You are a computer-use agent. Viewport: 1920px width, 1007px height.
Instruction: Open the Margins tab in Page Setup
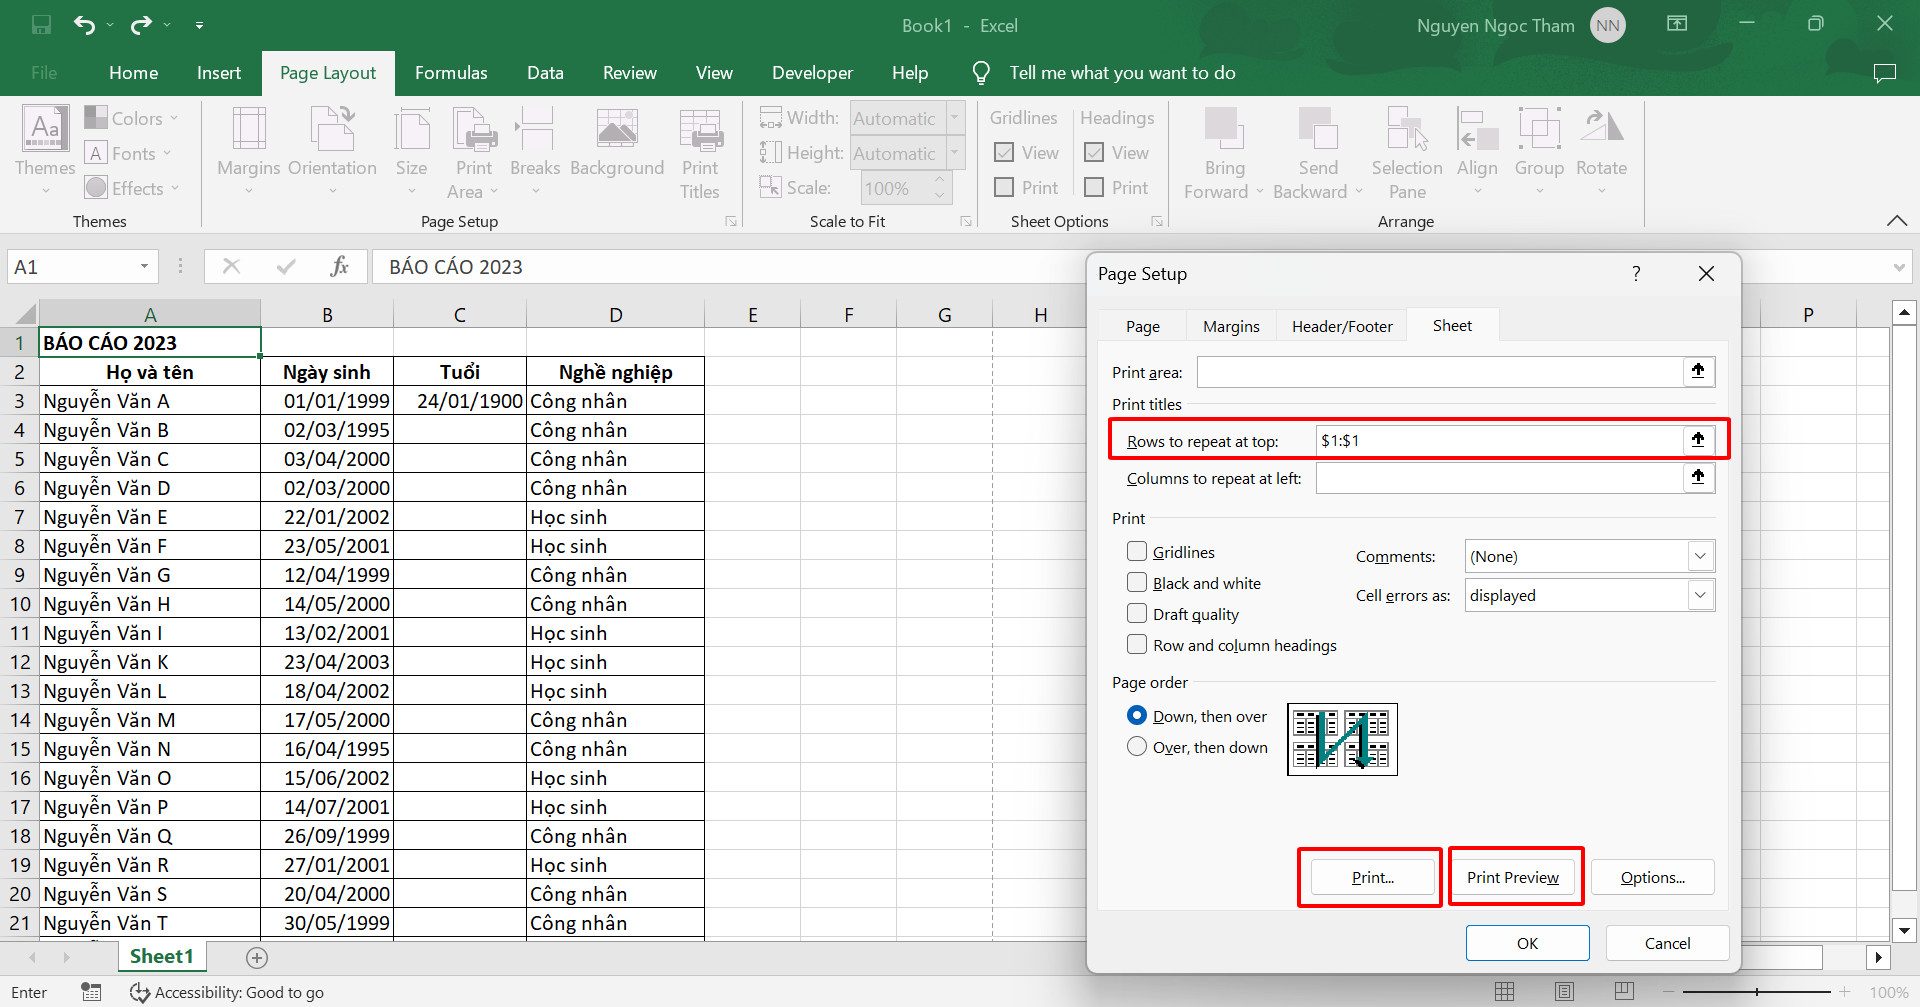1230,327
